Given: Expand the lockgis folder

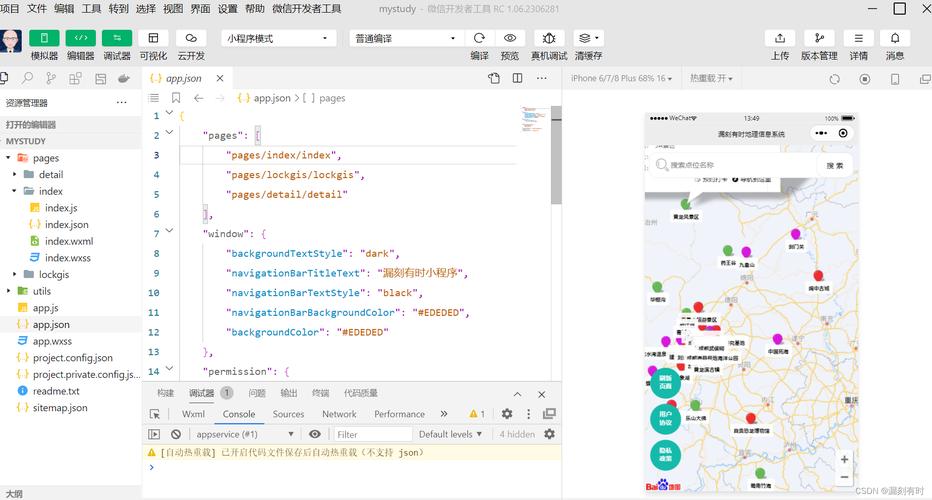Looking at the screenshot, I should (15, 274).
